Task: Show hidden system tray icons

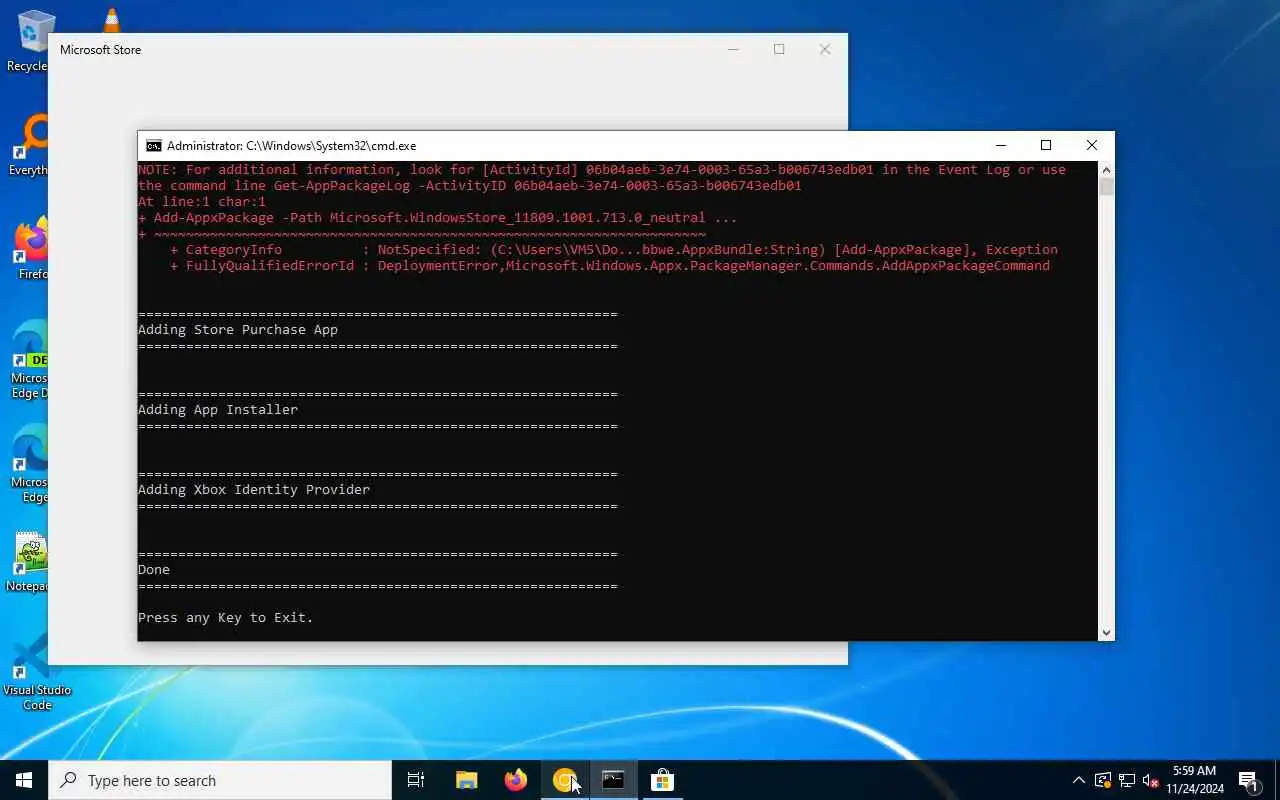Action: [x=1078, y=780]
